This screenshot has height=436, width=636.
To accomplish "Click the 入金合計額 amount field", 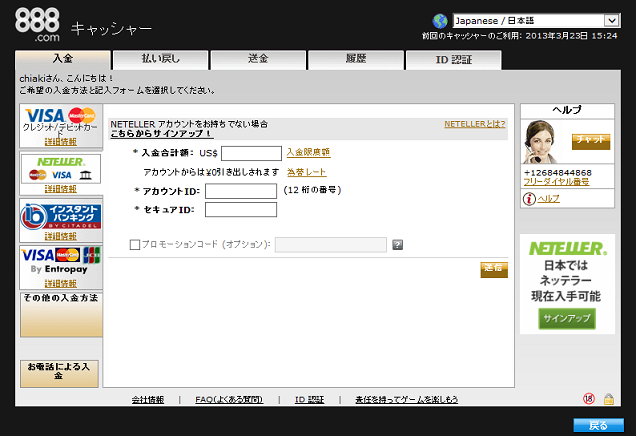I will click(x=251, y=153).
